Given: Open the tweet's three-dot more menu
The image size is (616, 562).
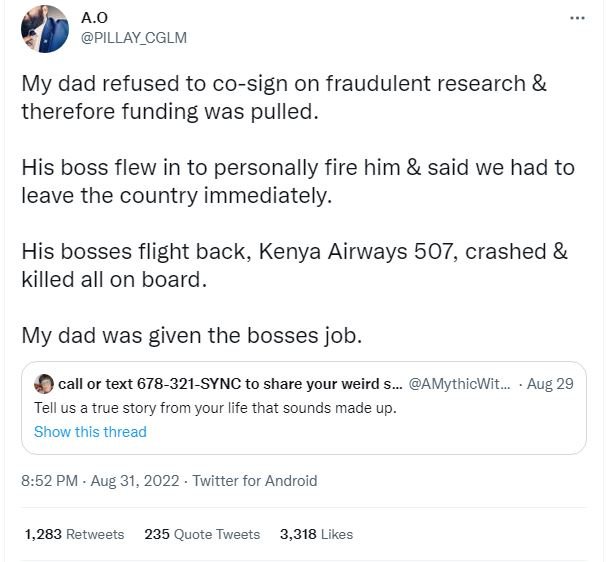Looking at the screenshot, I should click(x=576, y=19).
